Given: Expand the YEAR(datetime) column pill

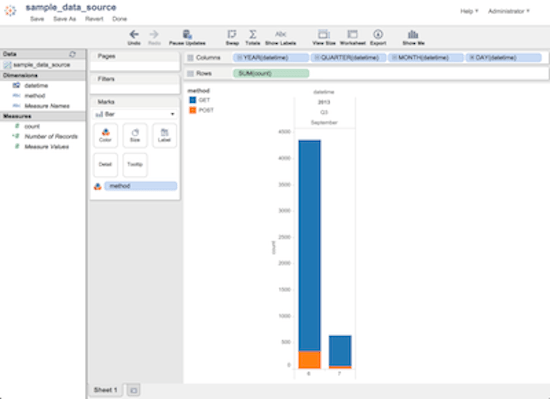Looking at the screenshot, I should 271,58.
